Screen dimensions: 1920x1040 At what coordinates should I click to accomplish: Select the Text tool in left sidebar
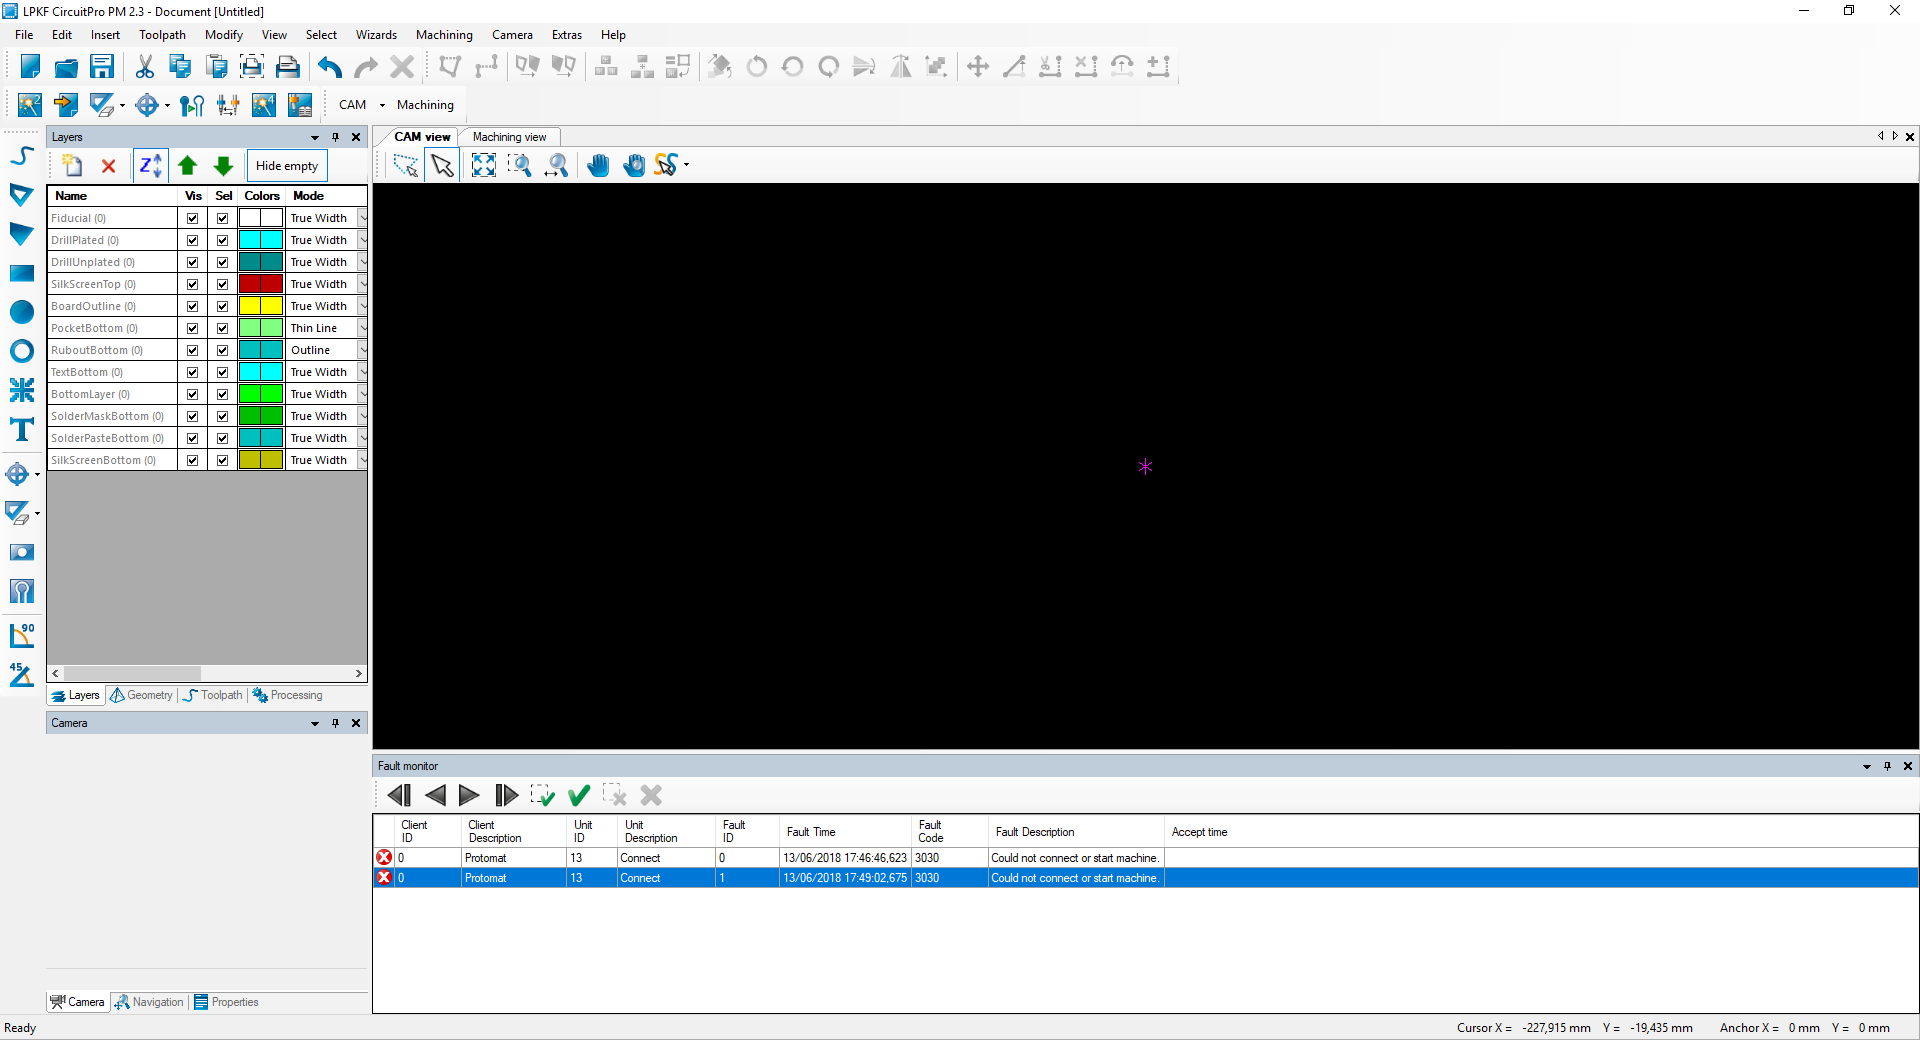pyautogui.click(x=21, y=430)
